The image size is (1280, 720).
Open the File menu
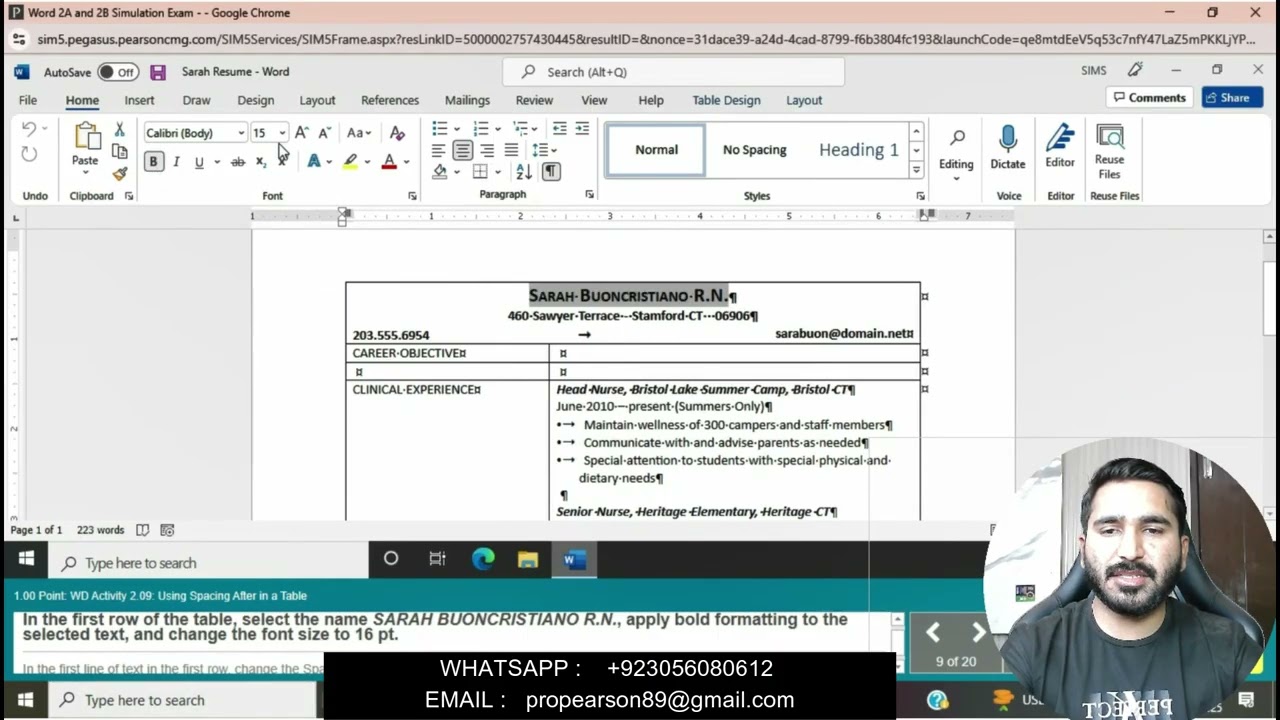pos(28,100)
